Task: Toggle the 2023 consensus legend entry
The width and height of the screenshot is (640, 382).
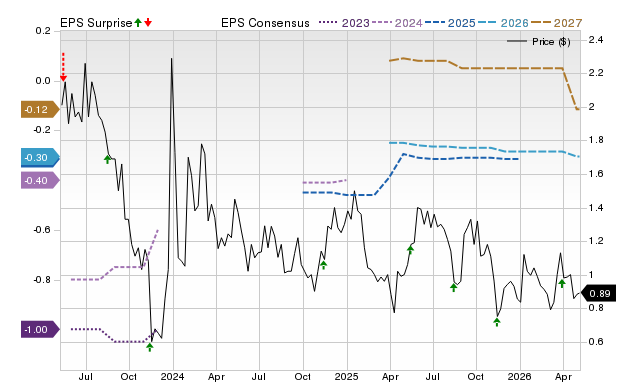Action: click(x=344, y=23)
